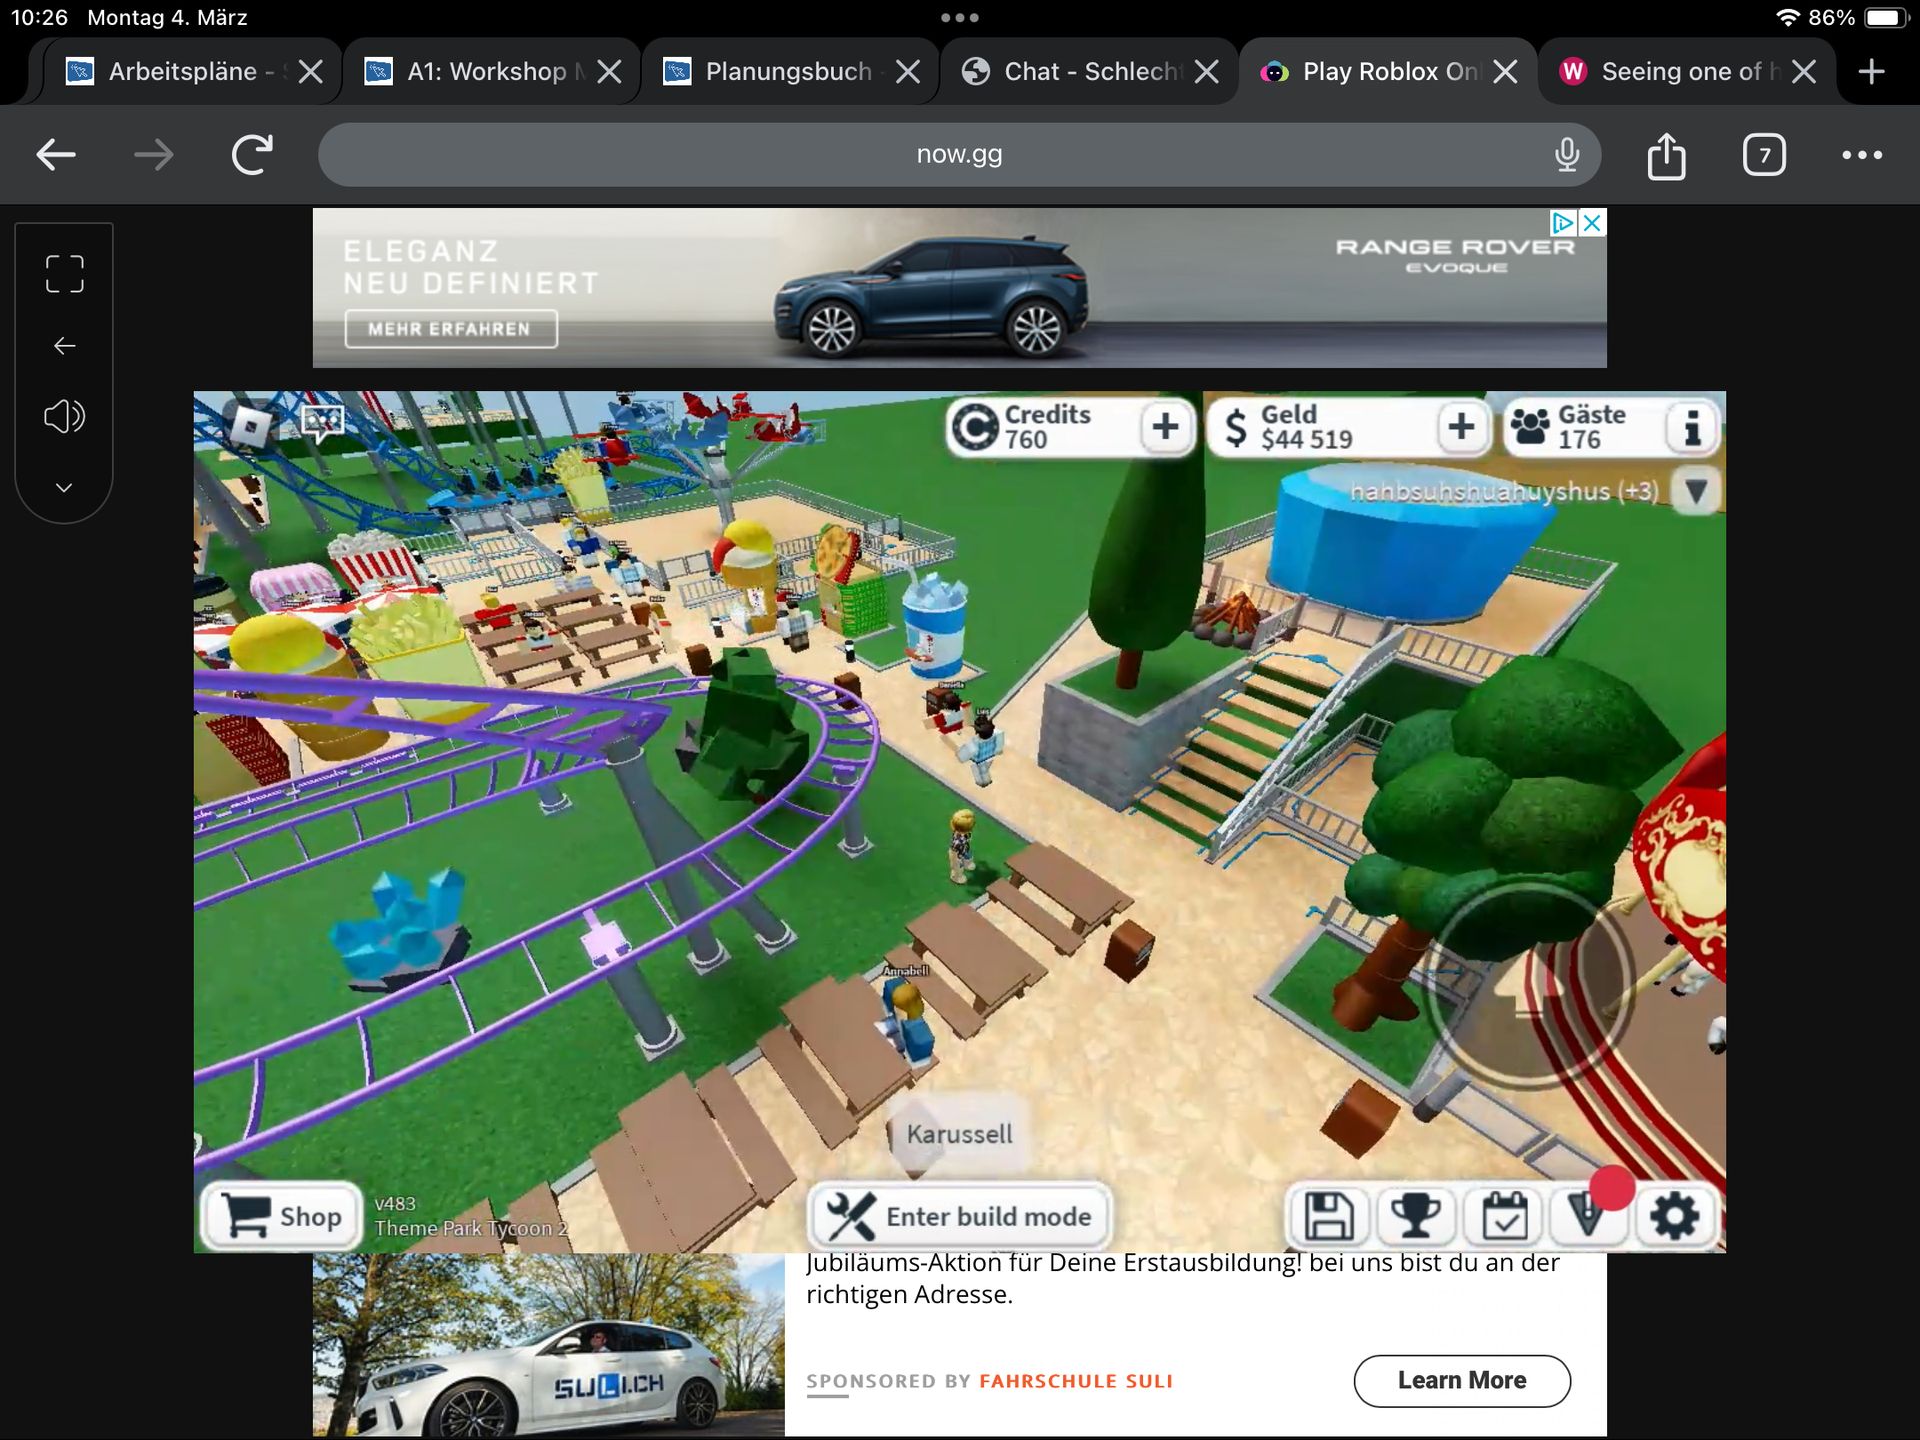Expand the player list arrow
The height and width of the screenshot is (1440, 1920).
1696,491
